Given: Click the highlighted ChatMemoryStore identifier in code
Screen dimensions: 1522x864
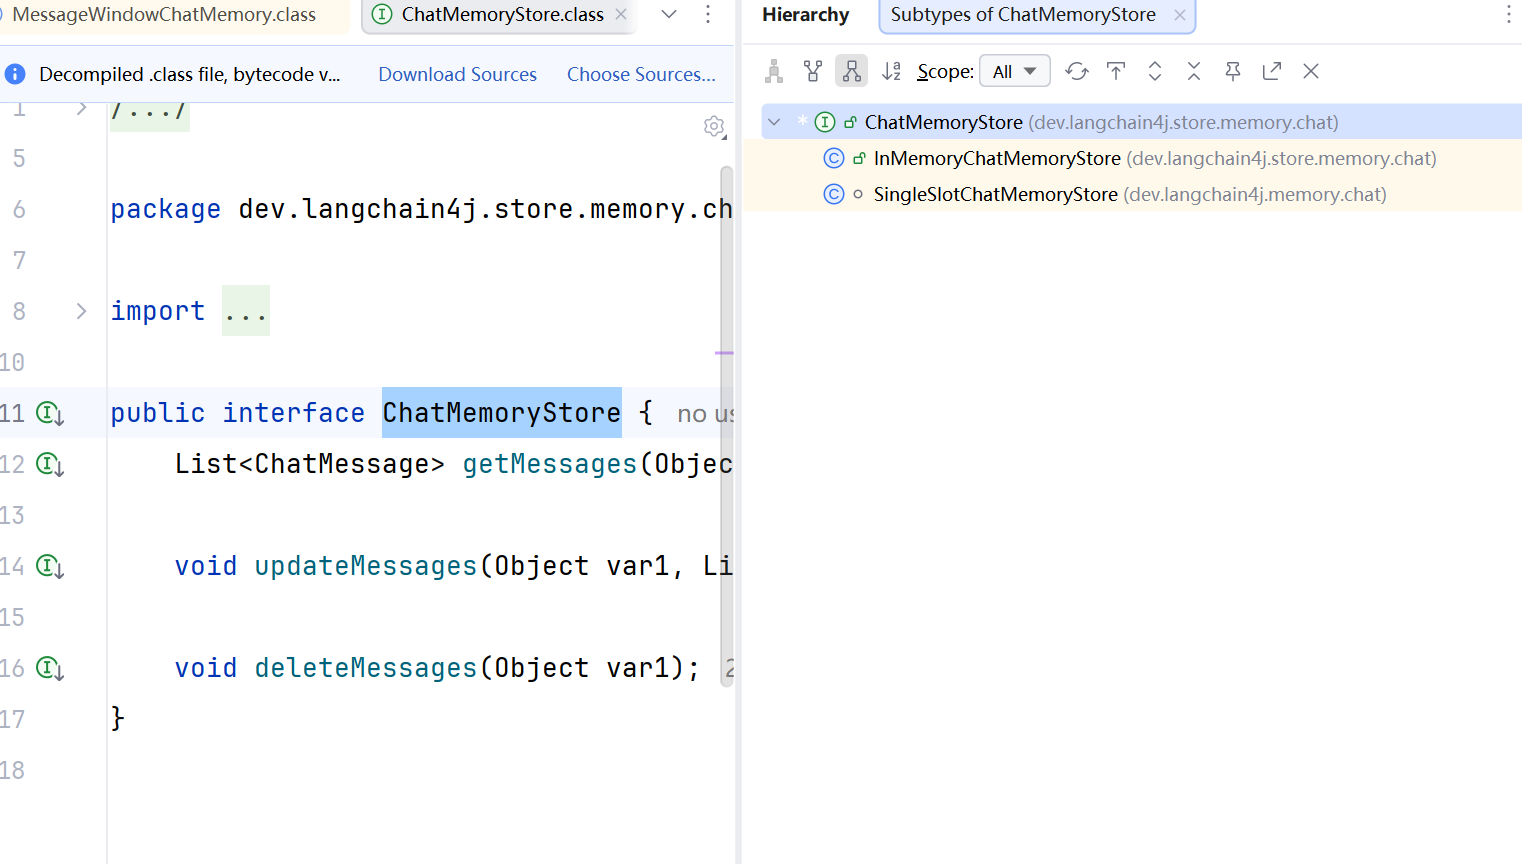Looking at the screenshot, I should [502, 413].
